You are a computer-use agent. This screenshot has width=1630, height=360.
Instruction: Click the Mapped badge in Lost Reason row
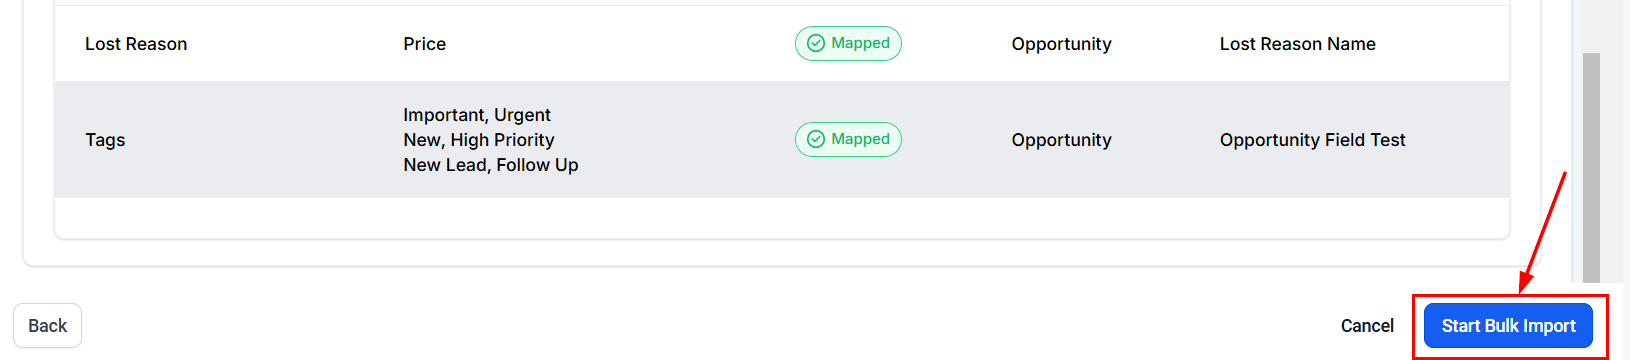click(848, 43)
